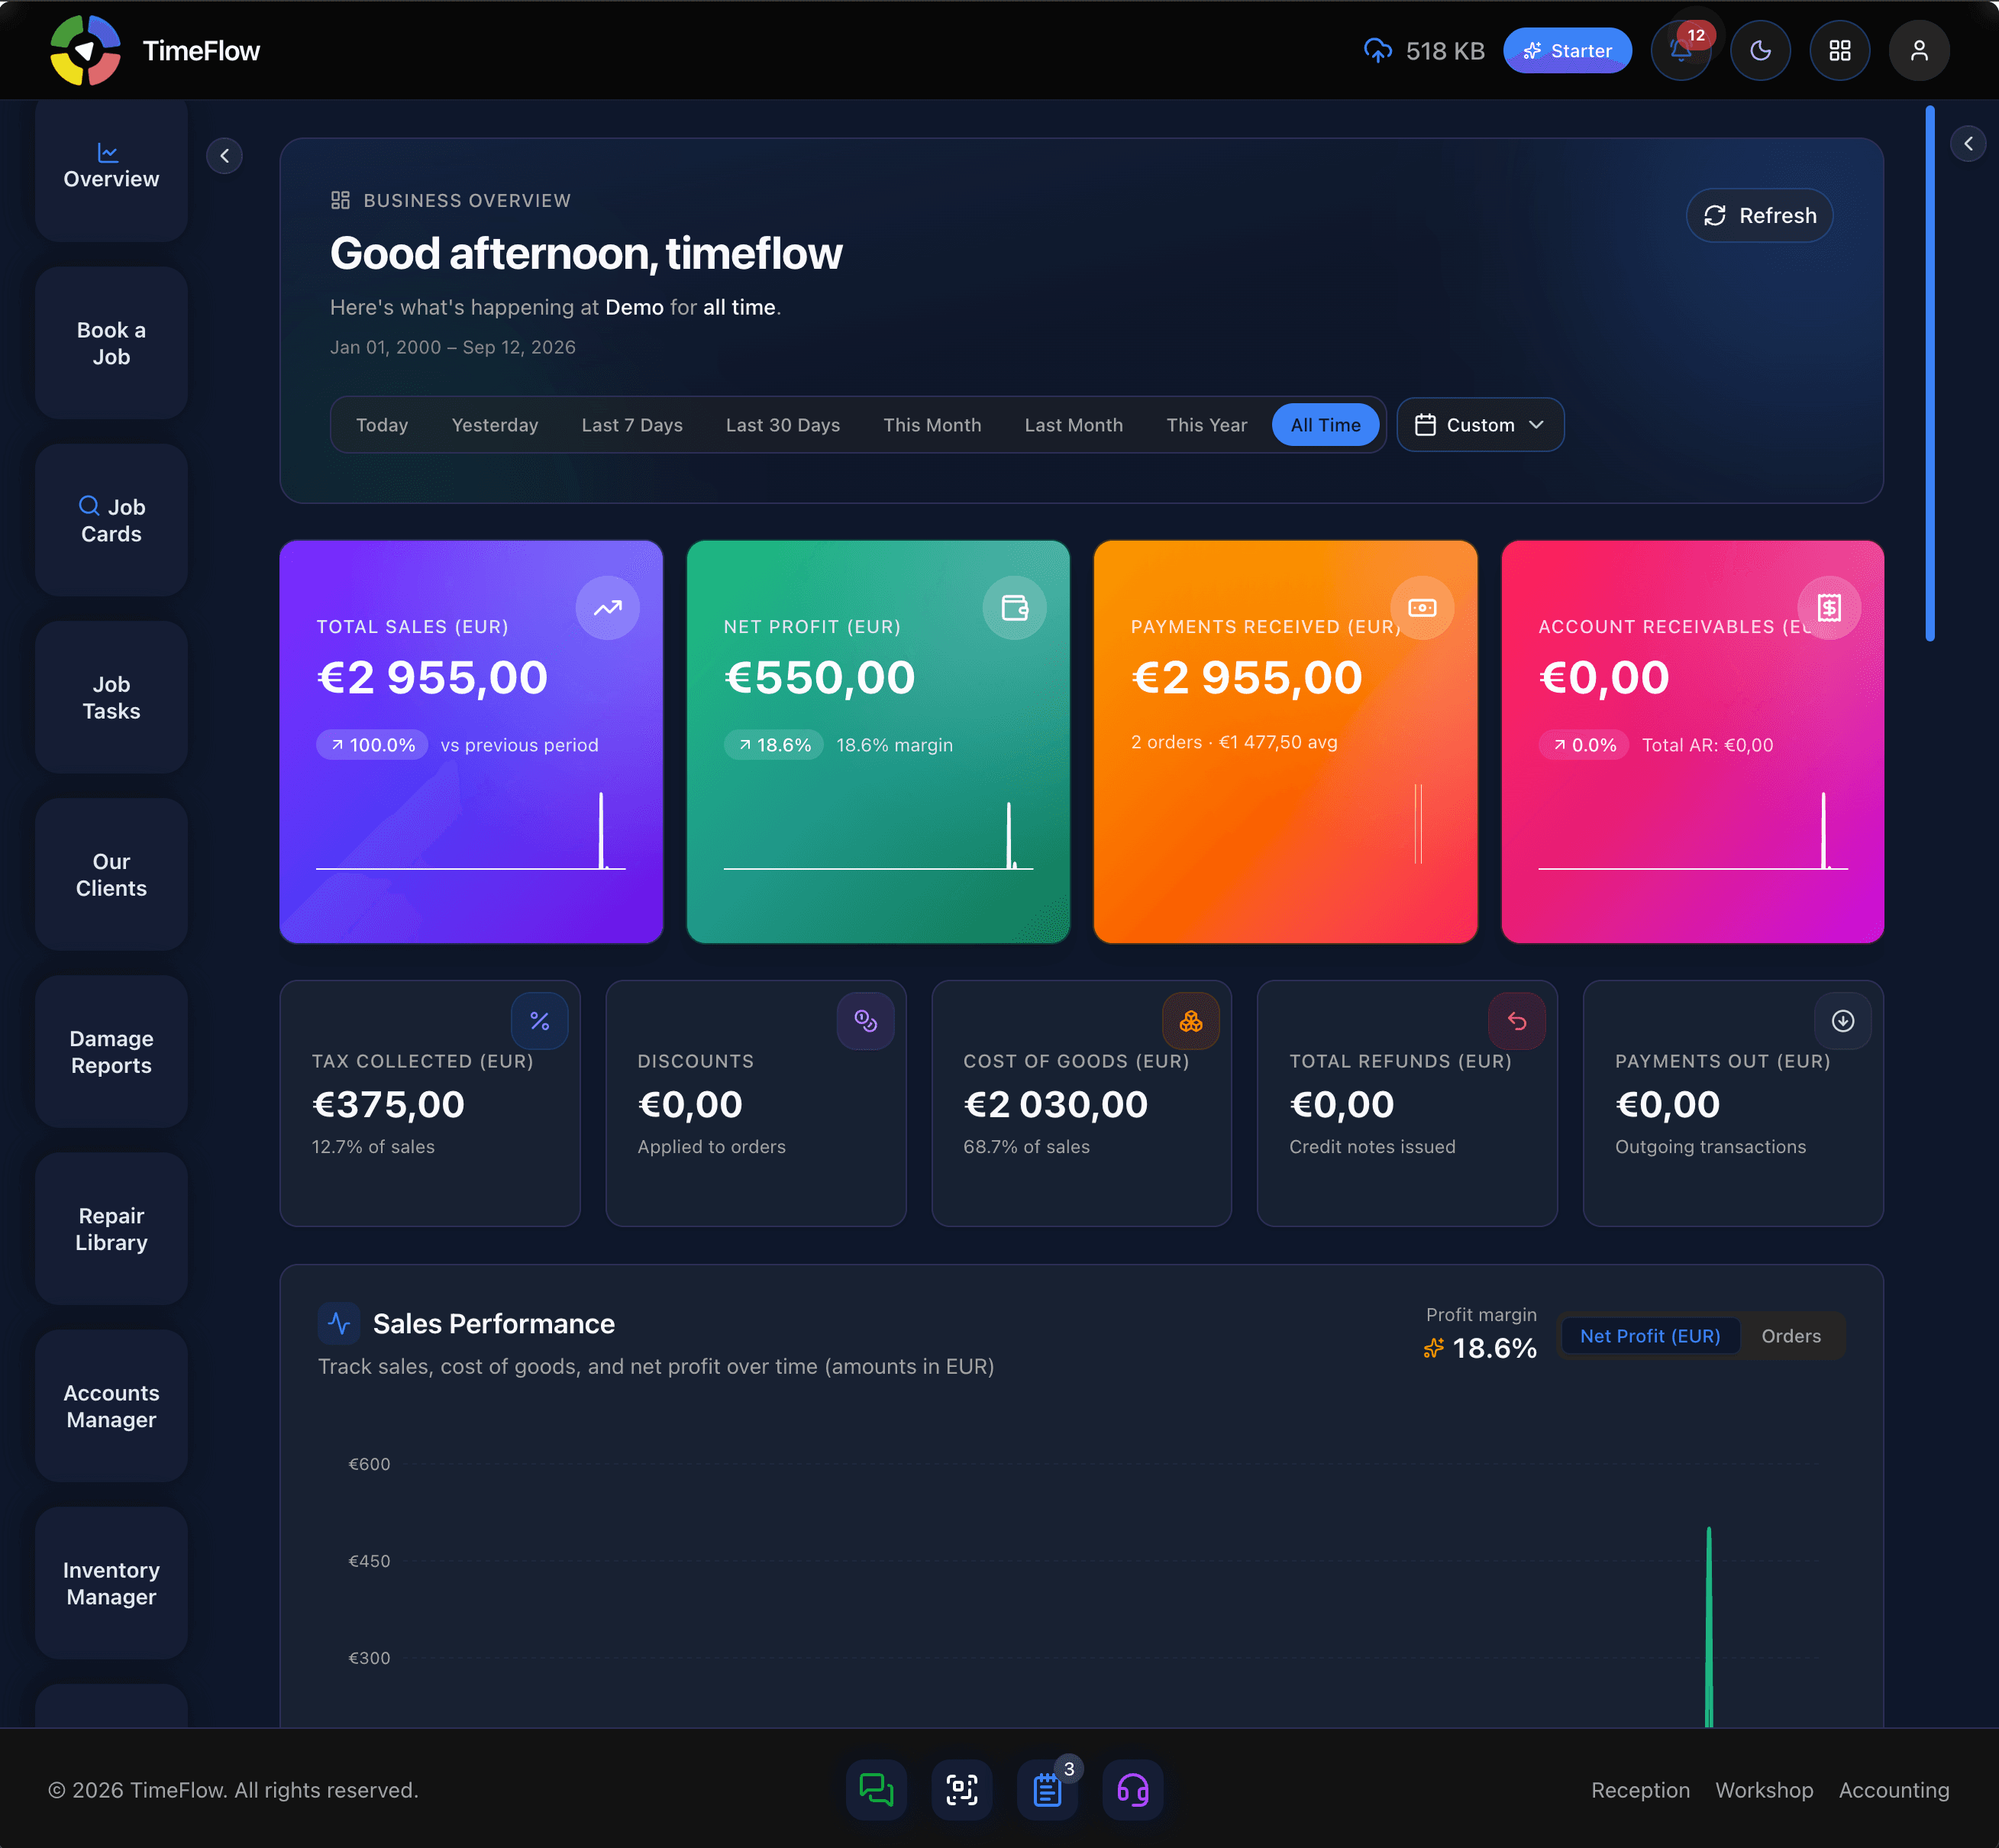This screenshot has height=1848, width=1999.
Task: Expand the right panel chevron
Action: pos(1968,143)
